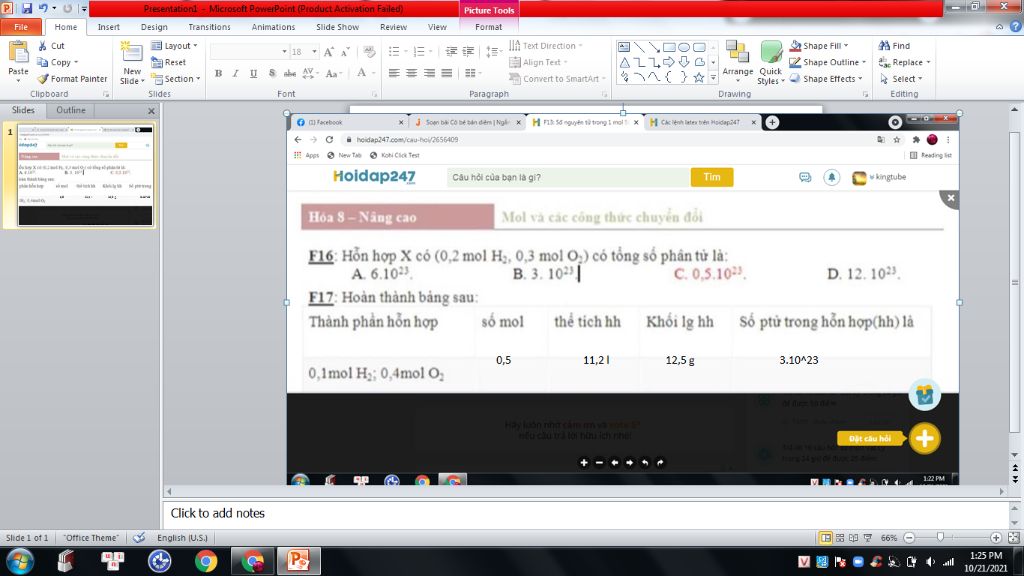Switch to the Design tab
Screen dimensions: 1024x576
154,27
